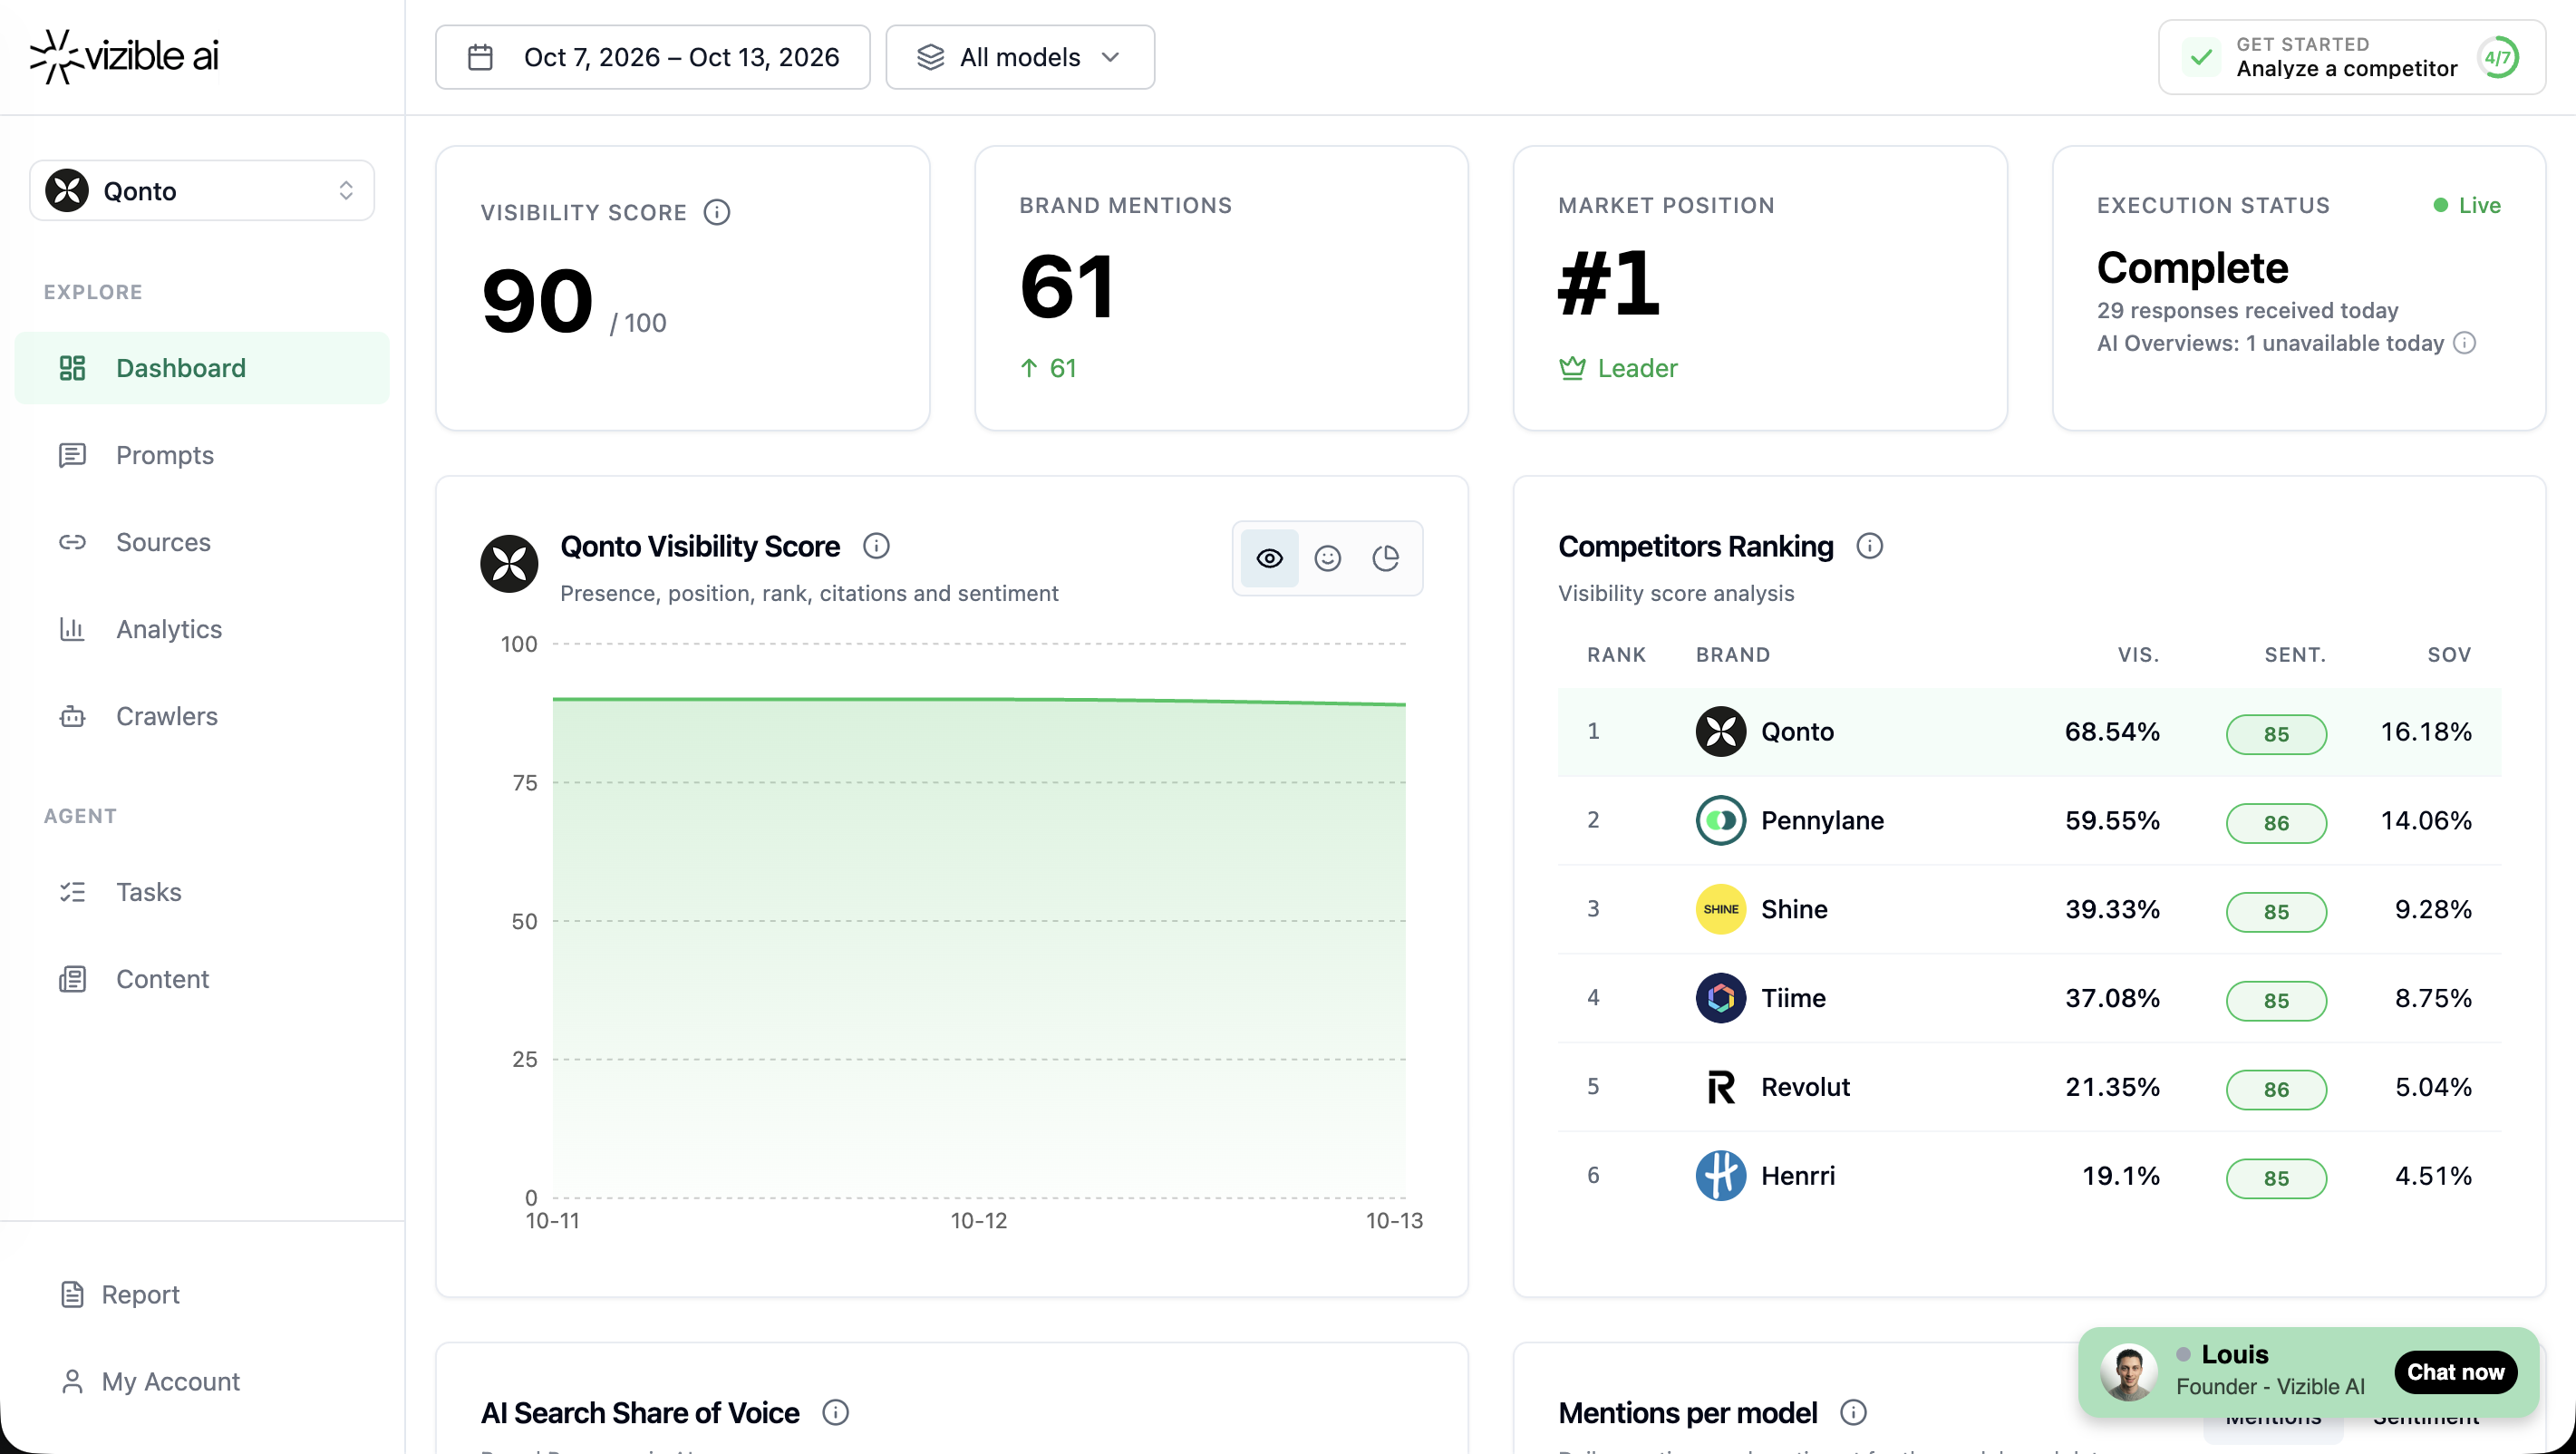Click info icon beside Competitors Ranking
The width and height of the screenshot is (2576, 1454).
(x=1869, y=546)
